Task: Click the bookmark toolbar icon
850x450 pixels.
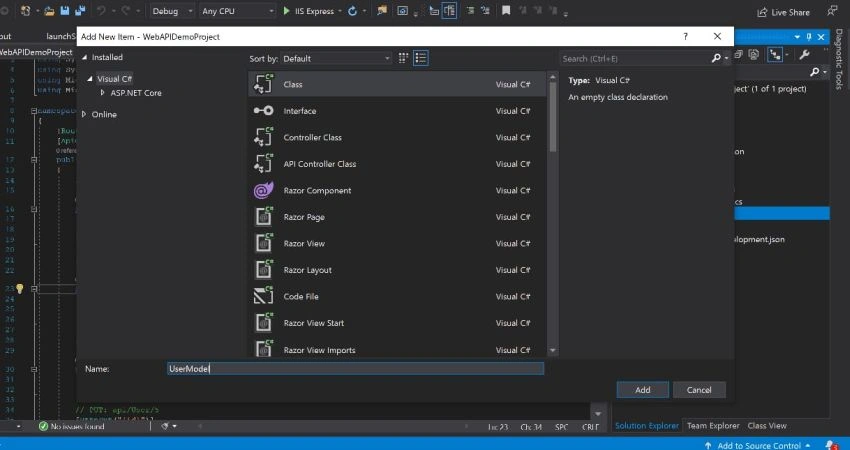Action: [506, 11]
